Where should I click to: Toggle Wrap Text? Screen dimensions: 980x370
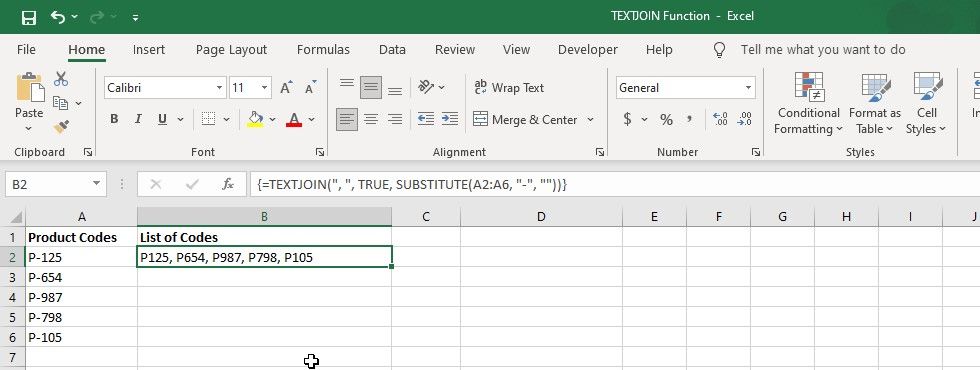tap(509, 88)
